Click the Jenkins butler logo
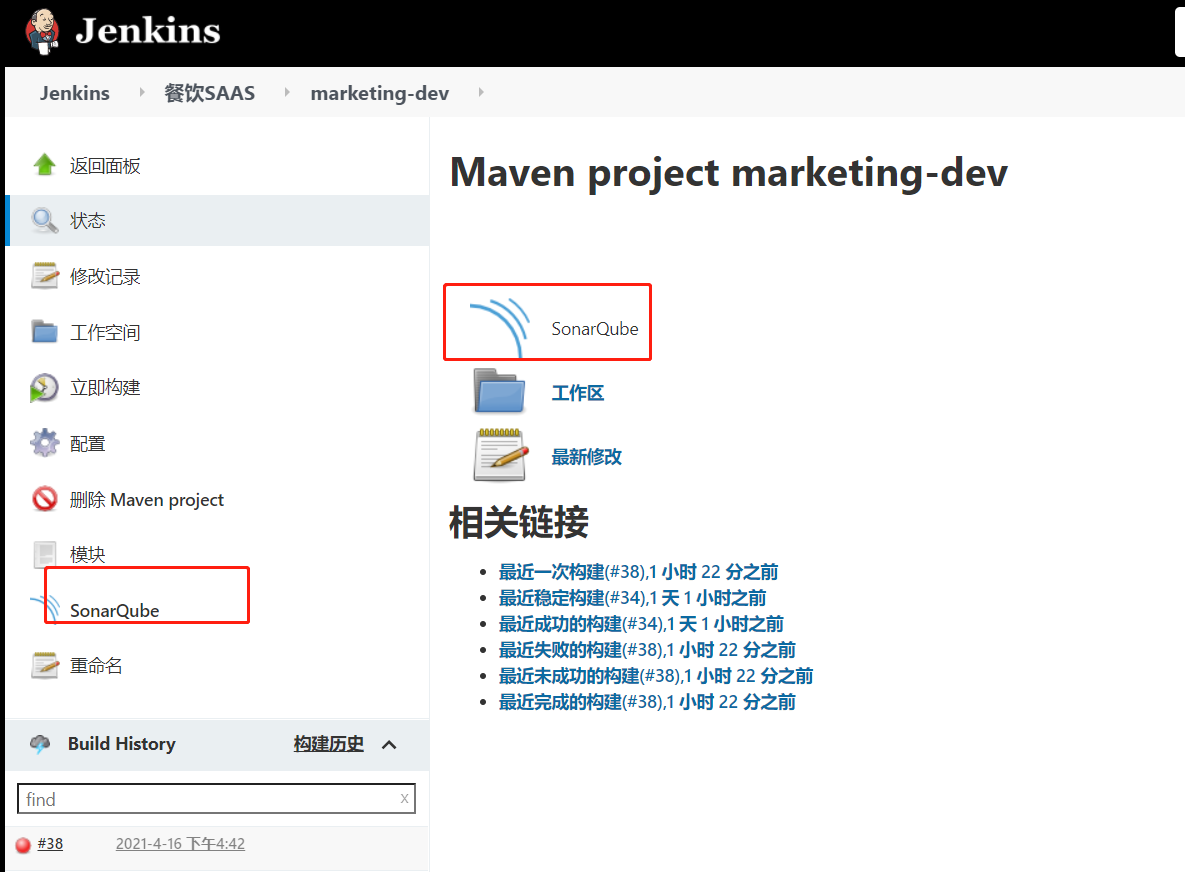This screenshot has width=1185, height=872. (42, 32)
